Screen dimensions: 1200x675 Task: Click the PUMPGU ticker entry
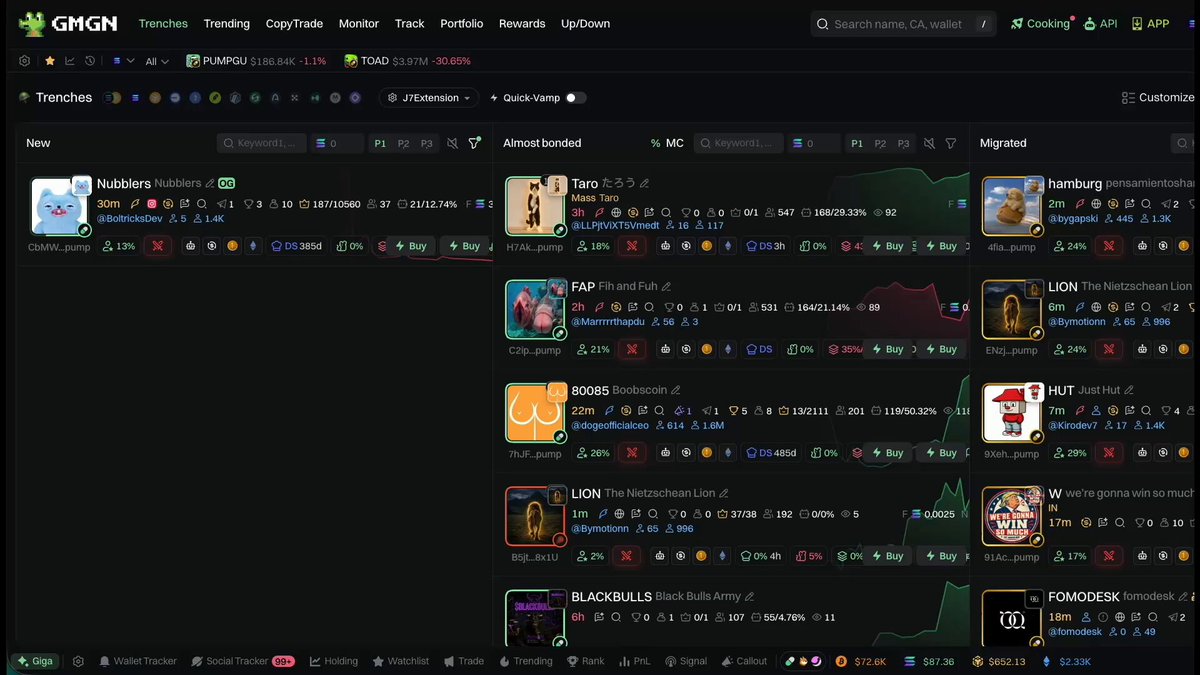tap(256, 61)
